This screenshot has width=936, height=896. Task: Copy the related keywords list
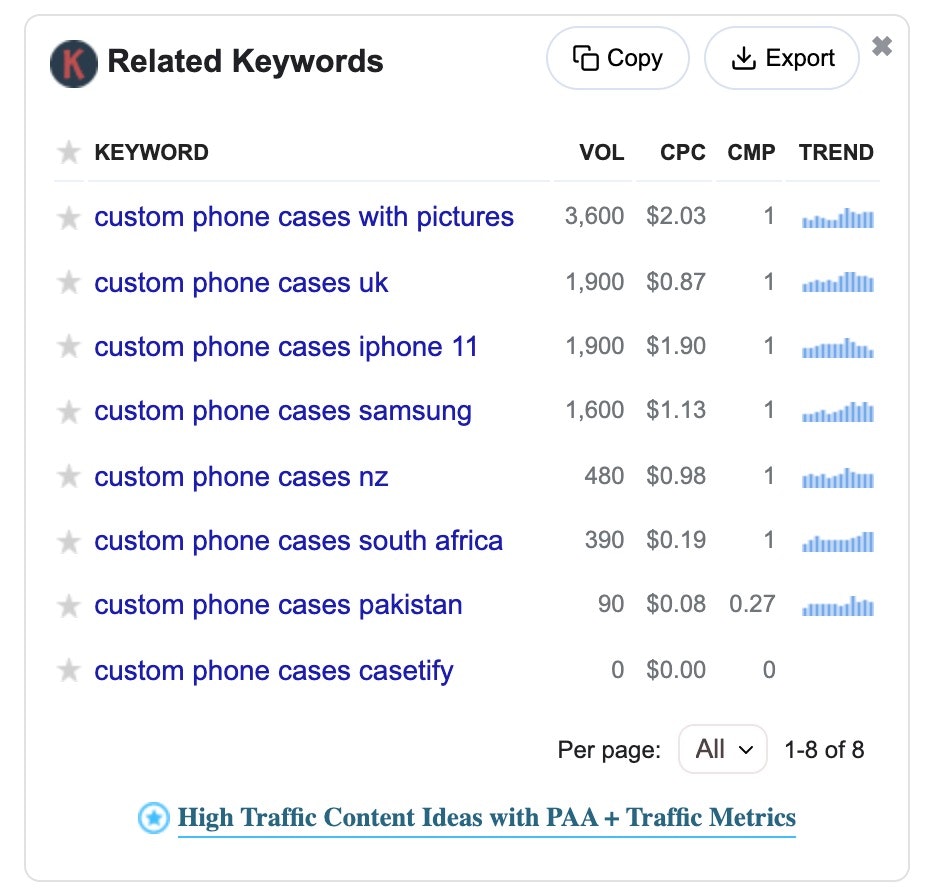[618, 58]
